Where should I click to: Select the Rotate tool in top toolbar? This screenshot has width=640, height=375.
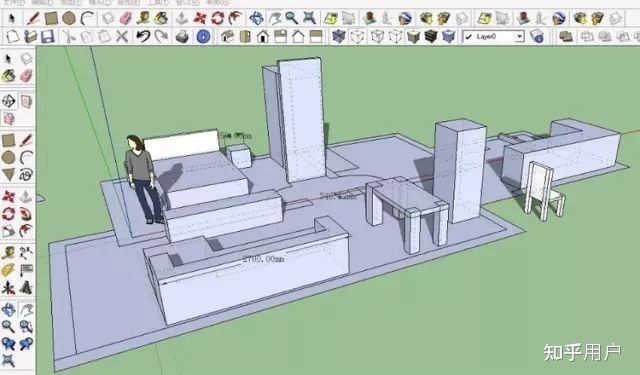tap(218, 18)
